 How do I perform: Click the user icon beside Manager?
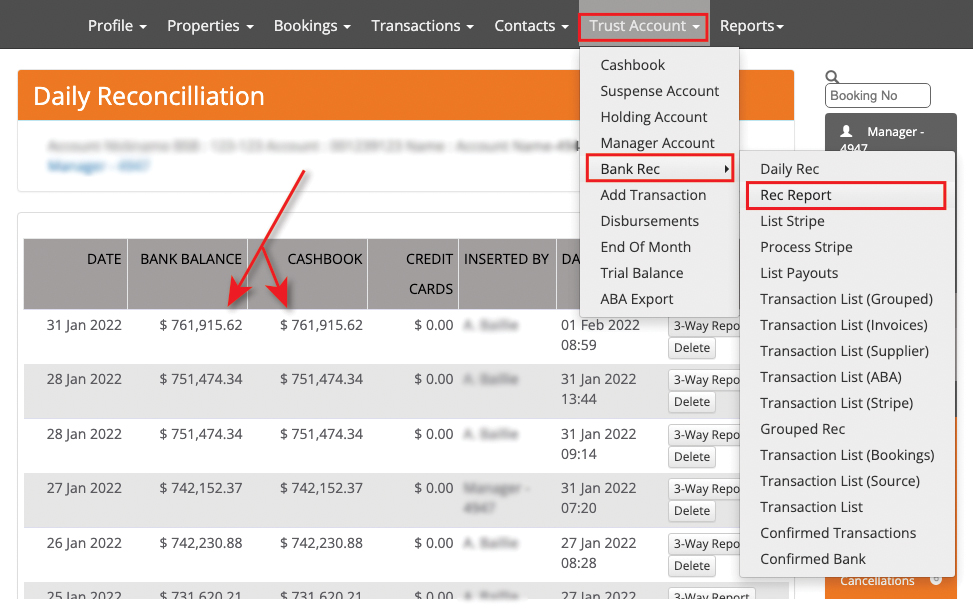coord(847,131)
